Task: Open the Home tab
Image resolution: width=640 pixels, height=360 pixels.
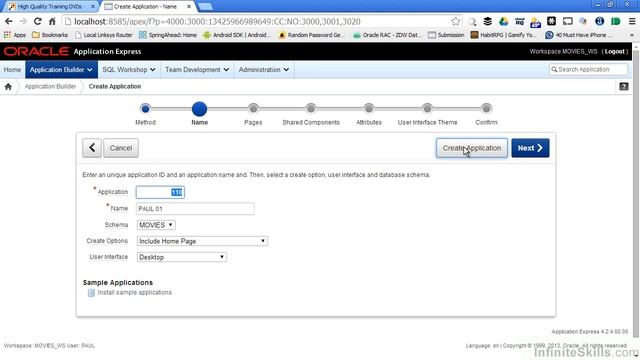Action: click(12, 70)
